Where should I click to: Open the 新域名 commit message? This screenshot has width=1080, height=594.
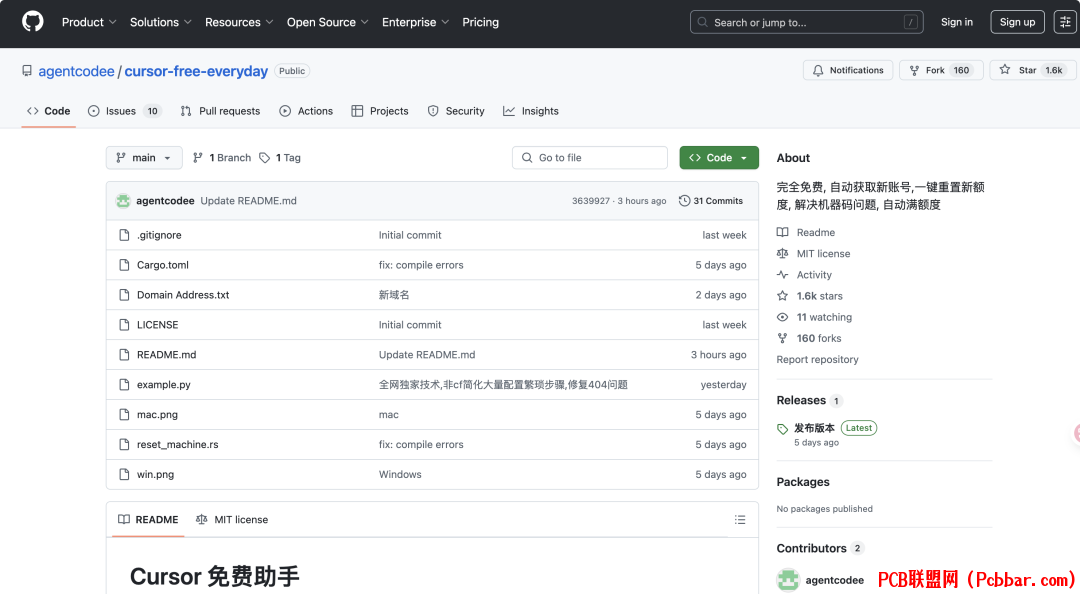pos(394,295)
